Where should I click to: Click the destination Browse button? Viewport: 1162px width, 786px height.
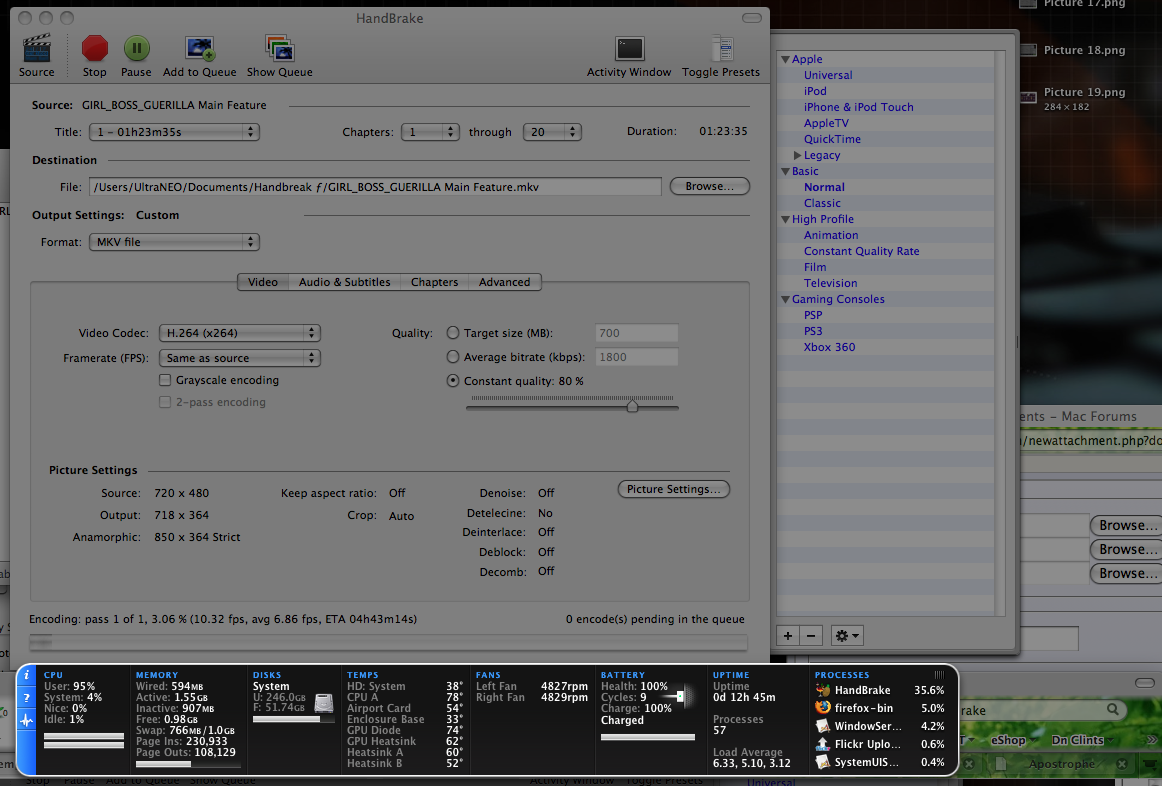[x=710, y=186]
